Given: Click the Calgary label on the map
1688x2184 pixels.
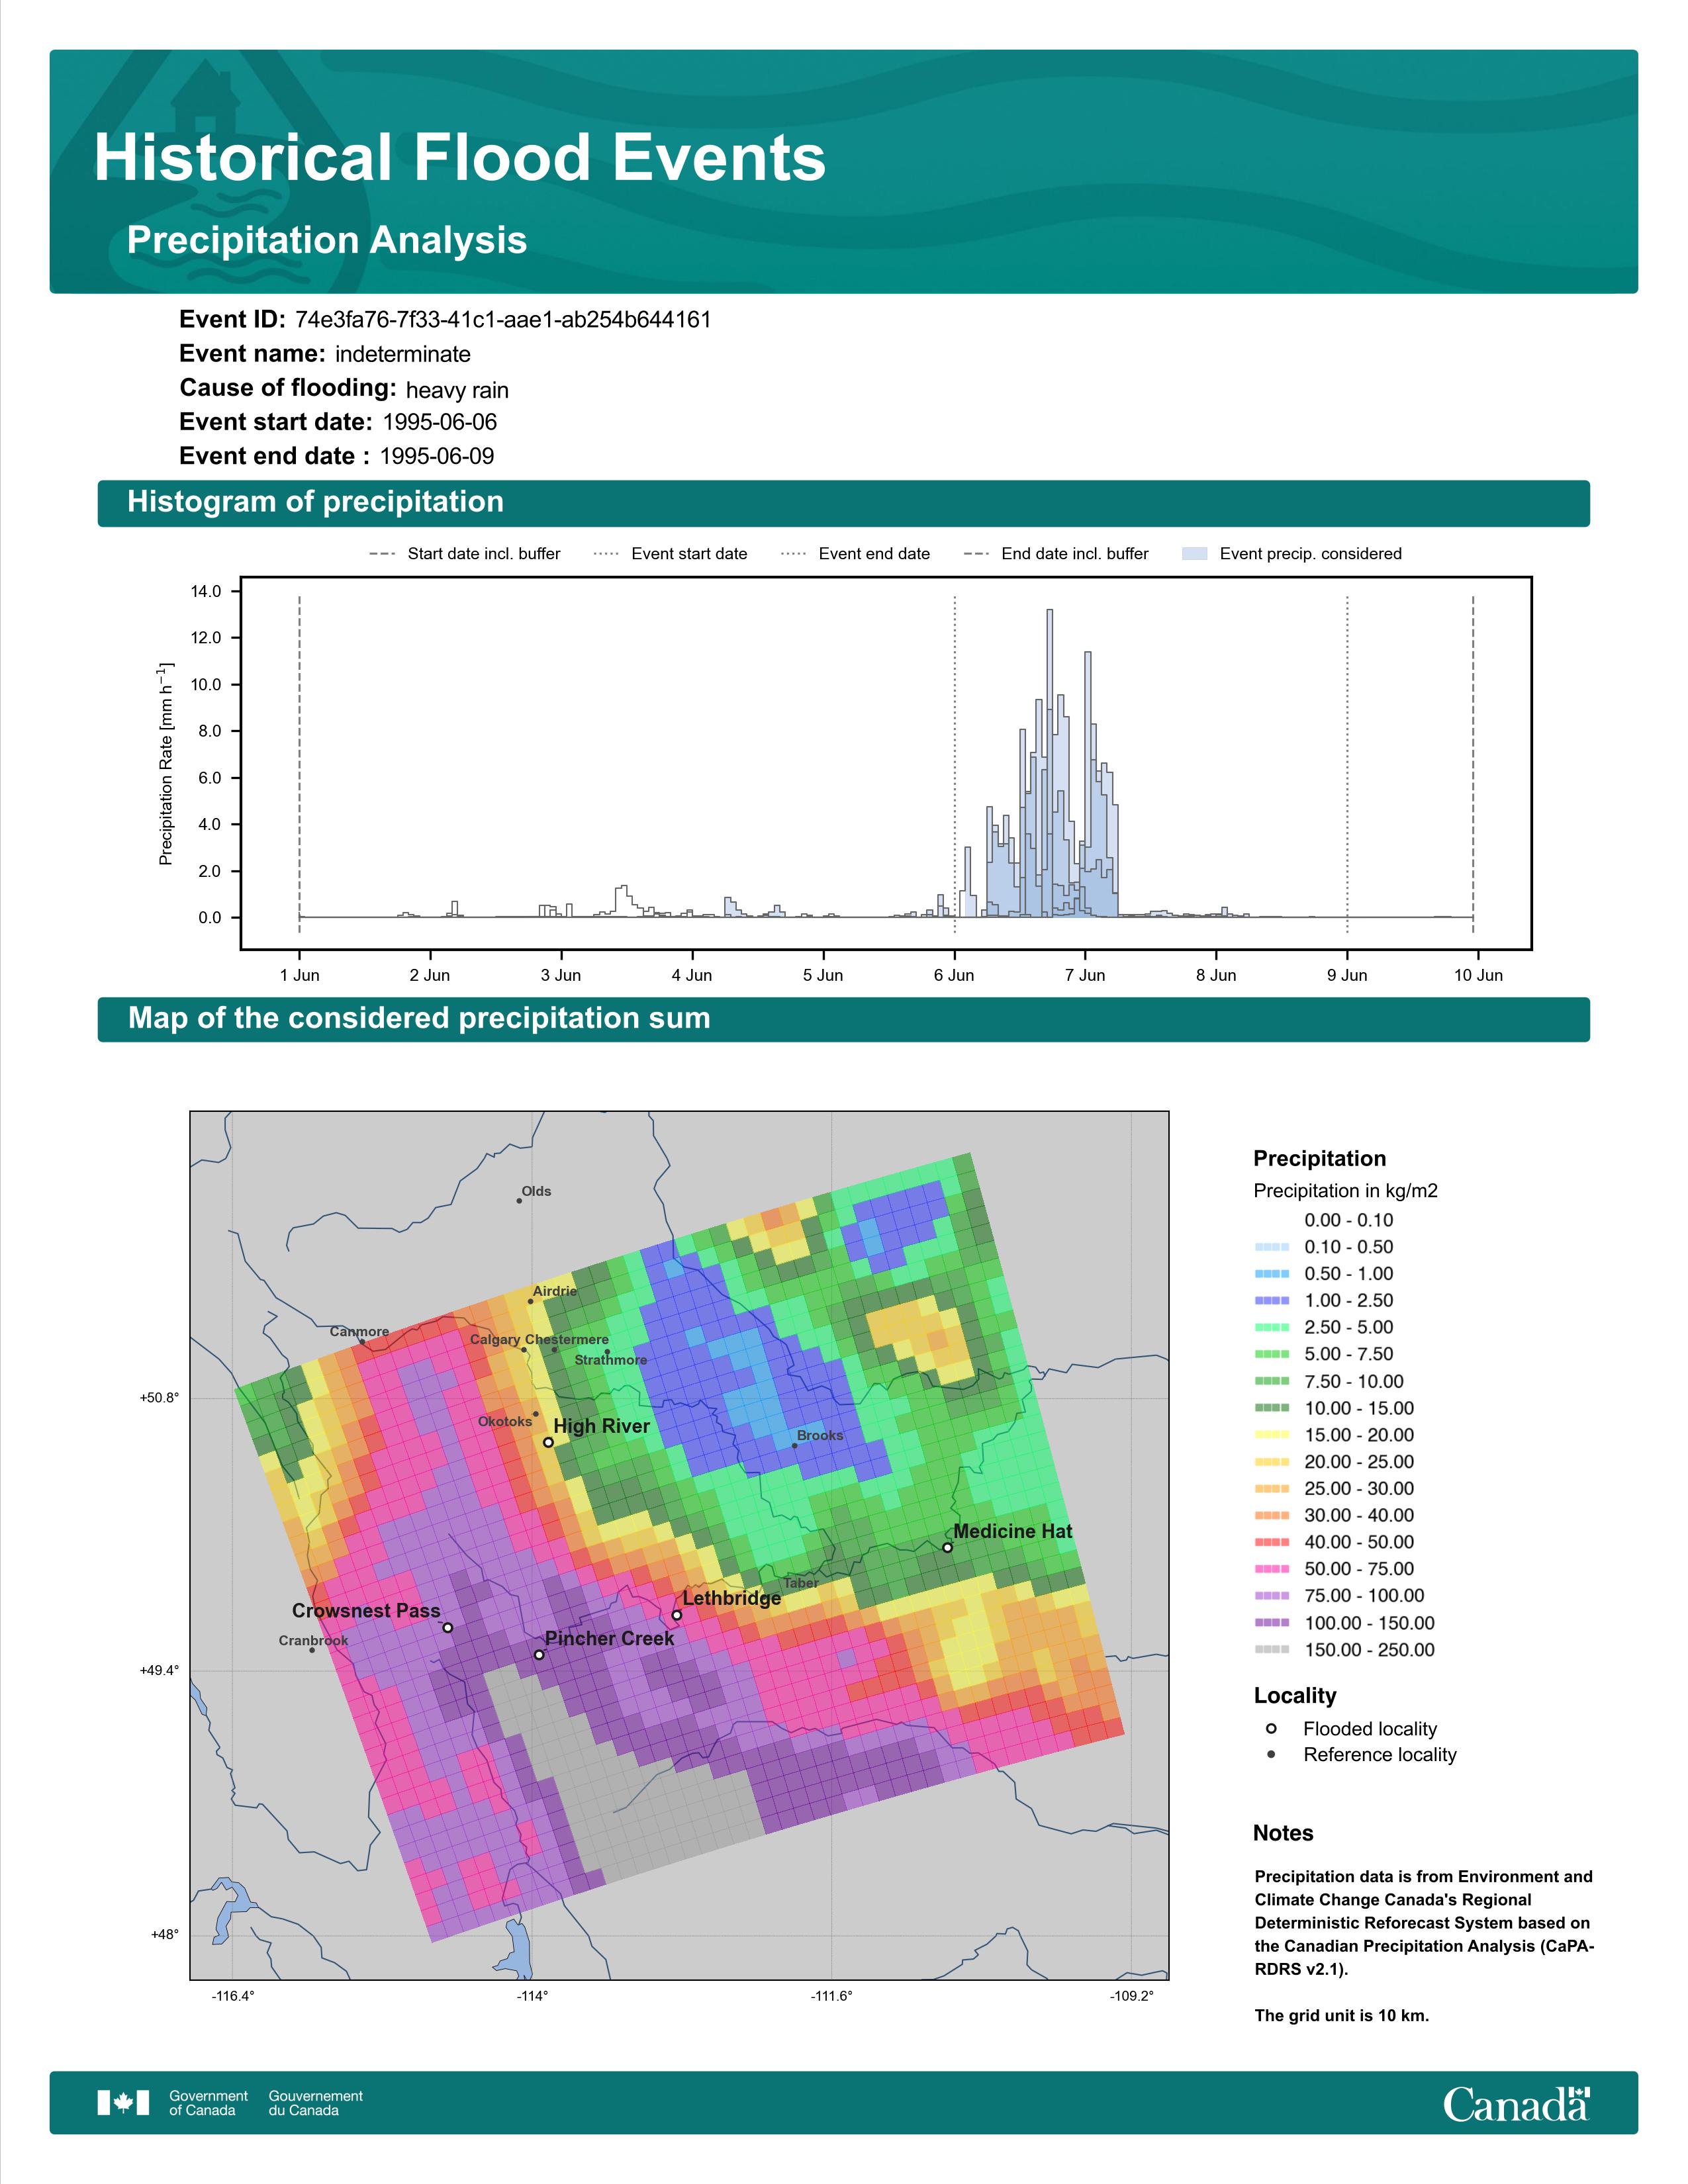Looking at the screenshot, I should 495,1339.
